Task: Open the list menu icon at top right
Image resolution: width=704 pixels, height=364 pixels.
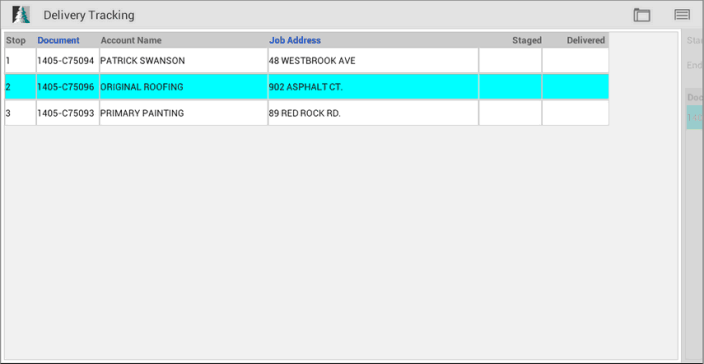Action: (682, 15)
